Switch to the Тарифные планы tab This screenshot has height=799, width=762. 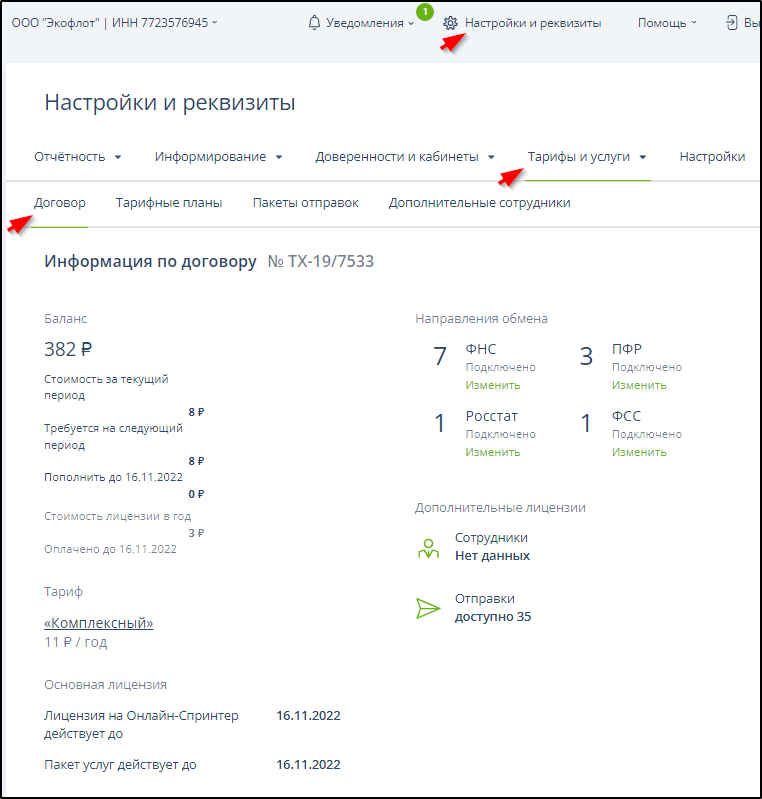[x=169, y=203]
